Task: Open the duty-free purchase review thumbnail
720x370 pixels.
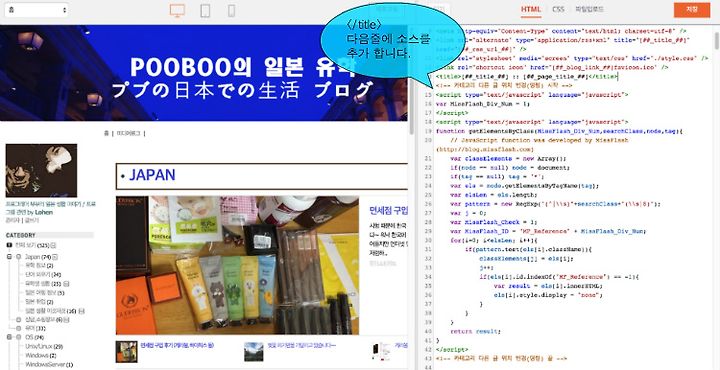Action: pos(126,352)
